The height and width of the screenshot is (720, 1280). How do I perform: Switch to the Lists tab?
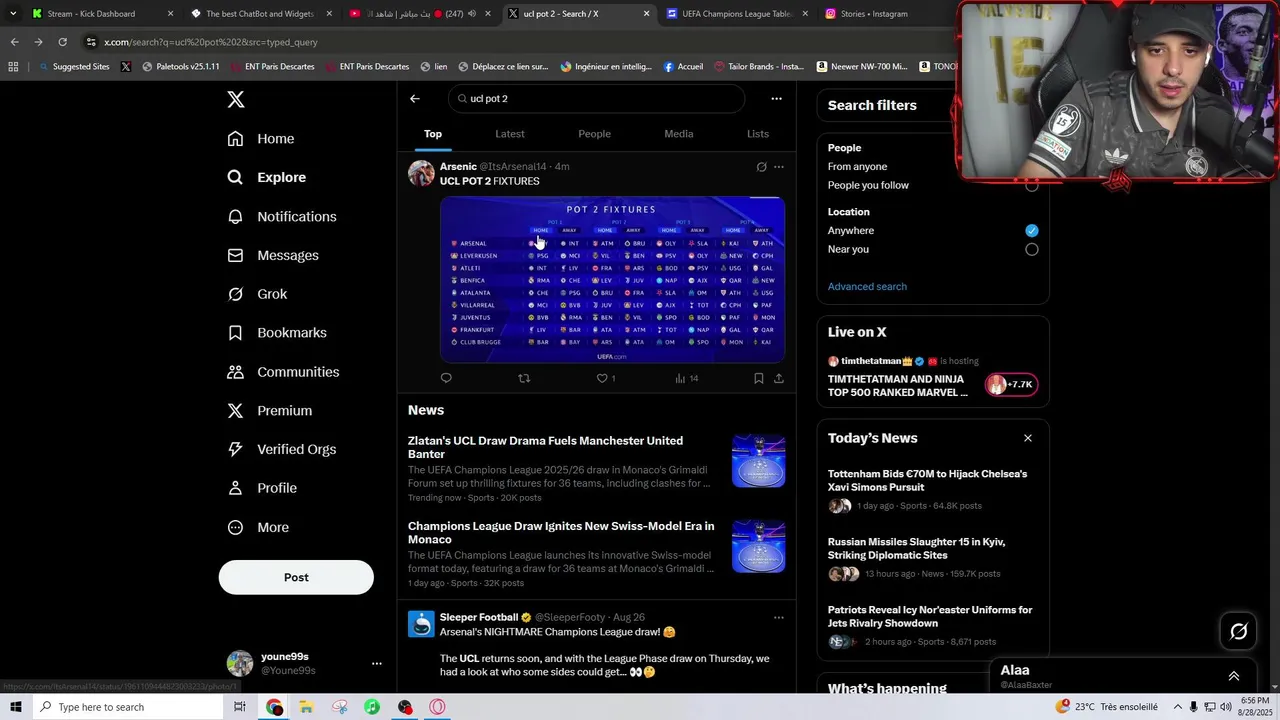758,134
